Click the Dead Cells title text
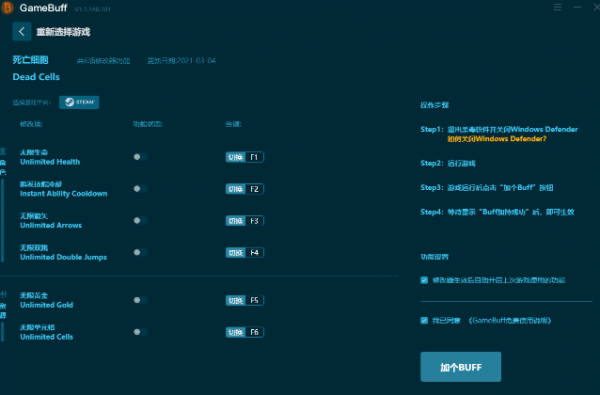Screen dimensions: 600x395 [36, 77]
